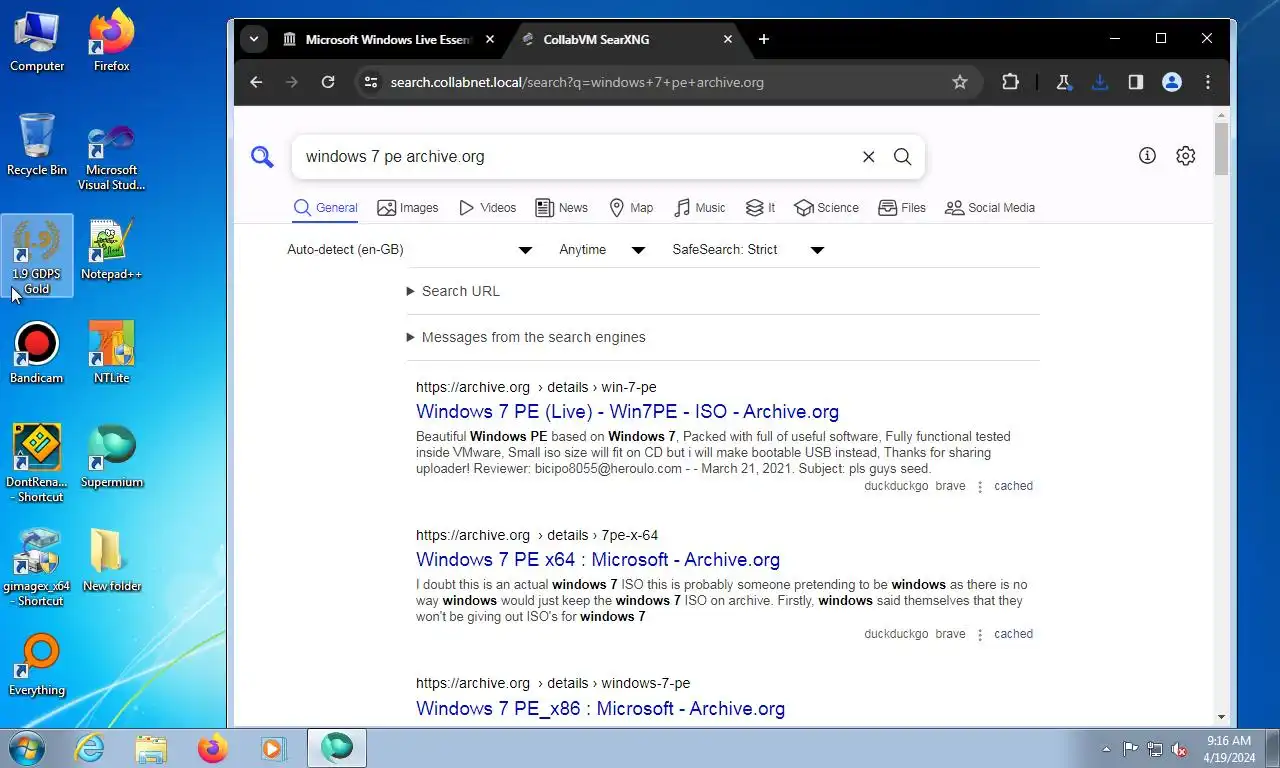Open Windows 7 PE x64 Microsoft result

pos(598,560)
